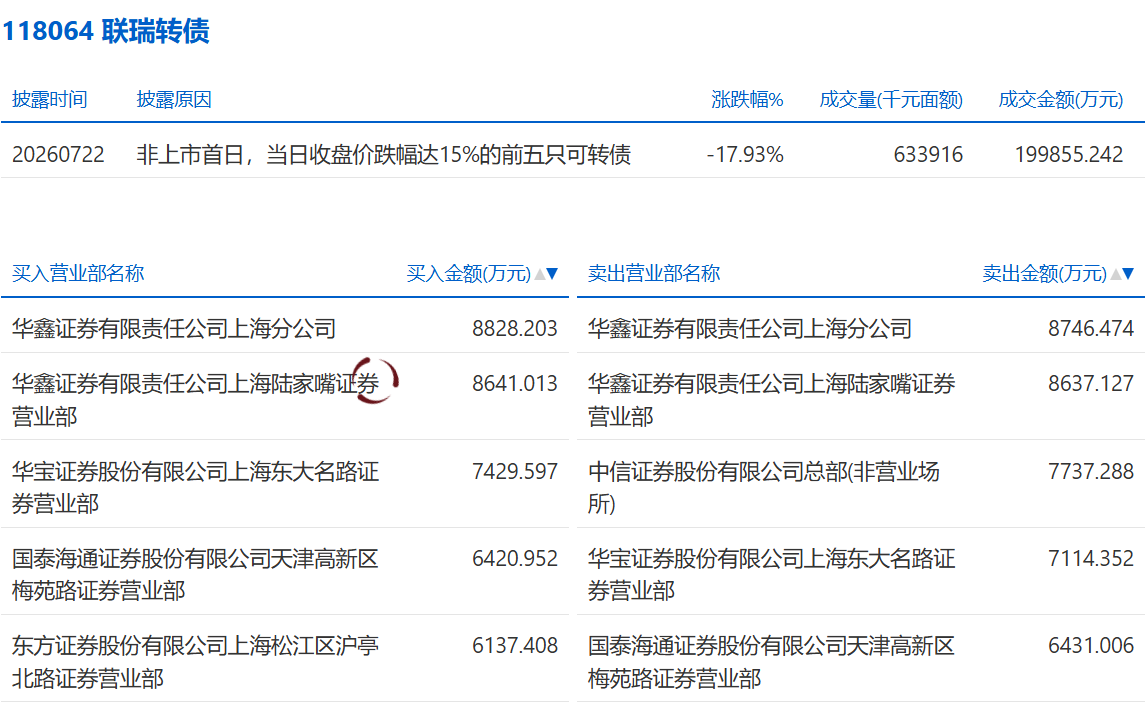Sort sell amount ascending arrow

1115,274
